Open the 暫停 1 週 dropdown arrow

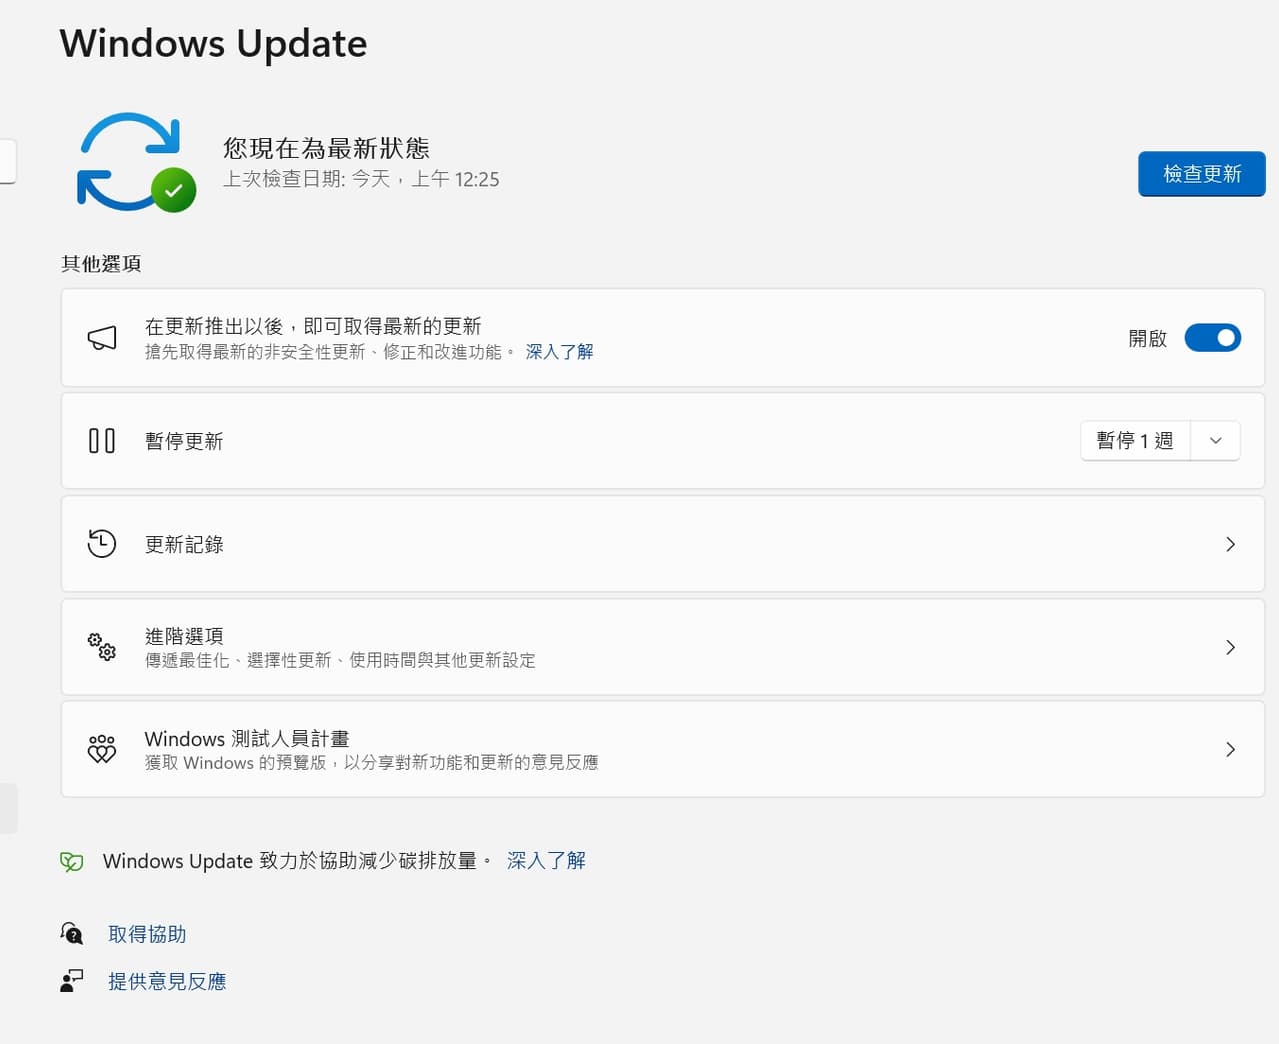(1216, 441)
